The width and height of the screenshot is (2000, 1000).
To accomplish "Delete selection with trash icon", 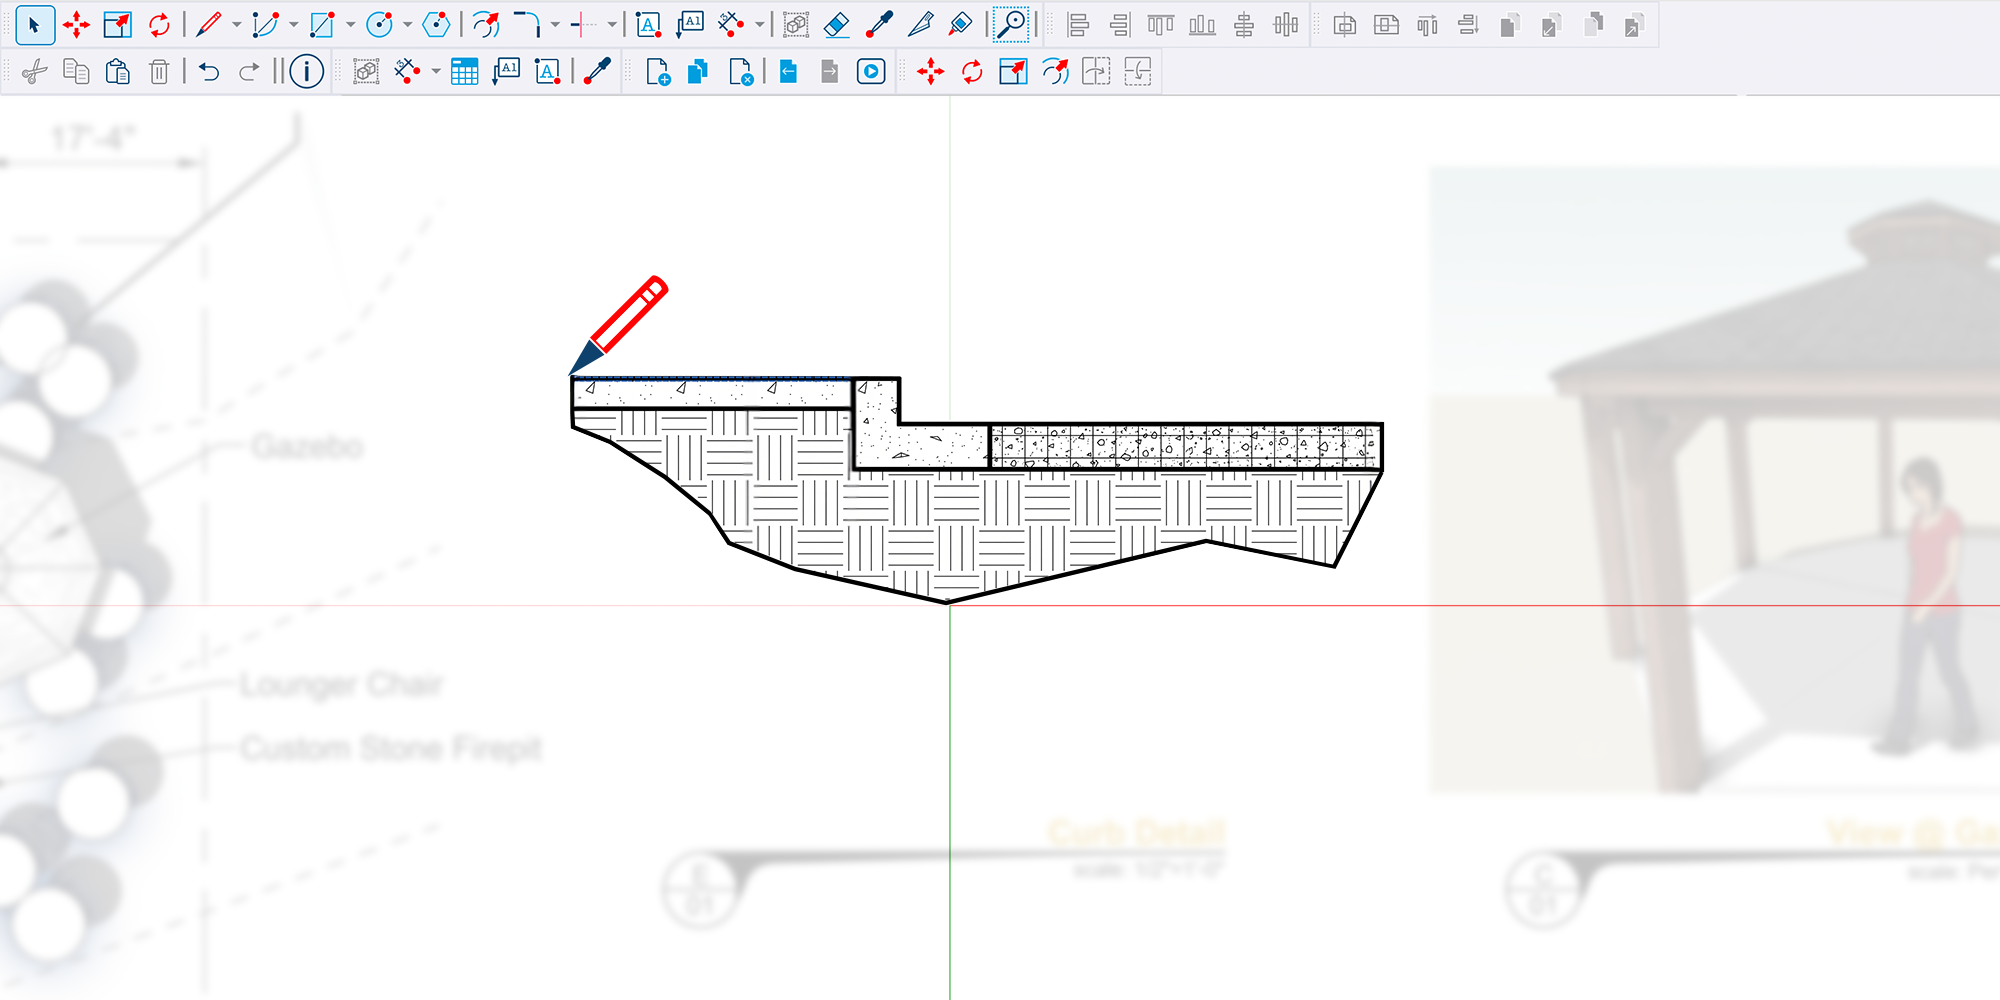I will click(x=159, y=72).
